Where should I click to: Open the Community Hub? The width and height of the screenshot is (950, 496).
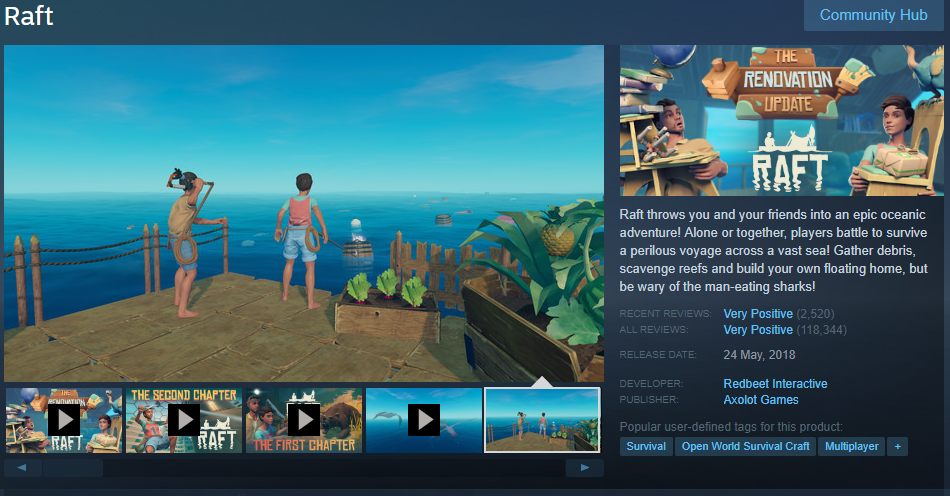coord(873,15)
